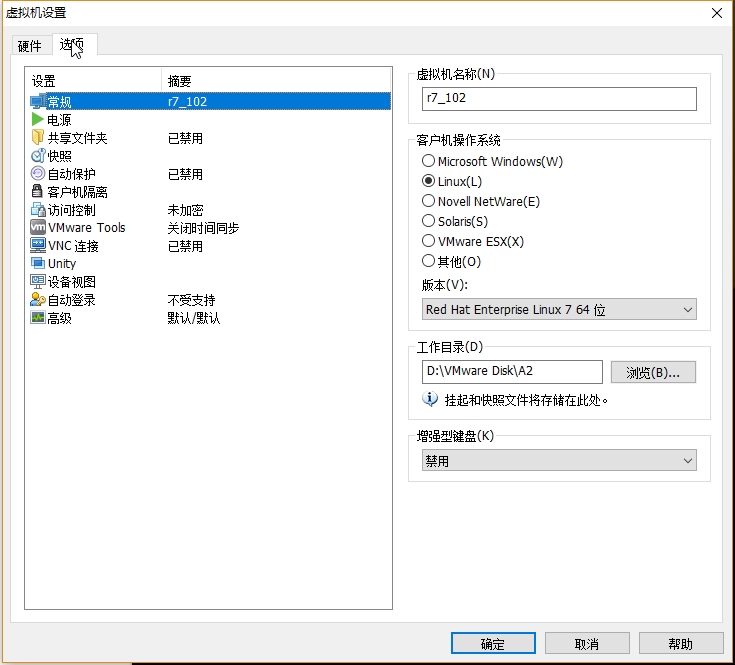
Task: Click the 摘要 column header
Action: (x=277, y=81)
